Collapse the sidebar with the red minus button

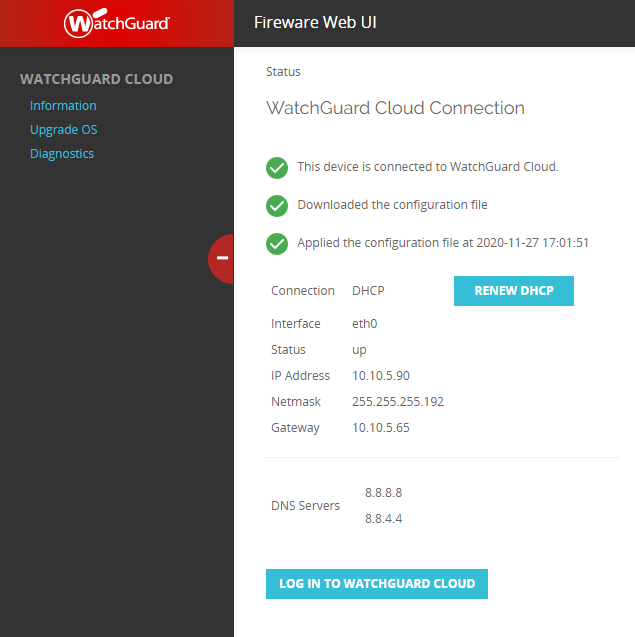pos(221,258)
